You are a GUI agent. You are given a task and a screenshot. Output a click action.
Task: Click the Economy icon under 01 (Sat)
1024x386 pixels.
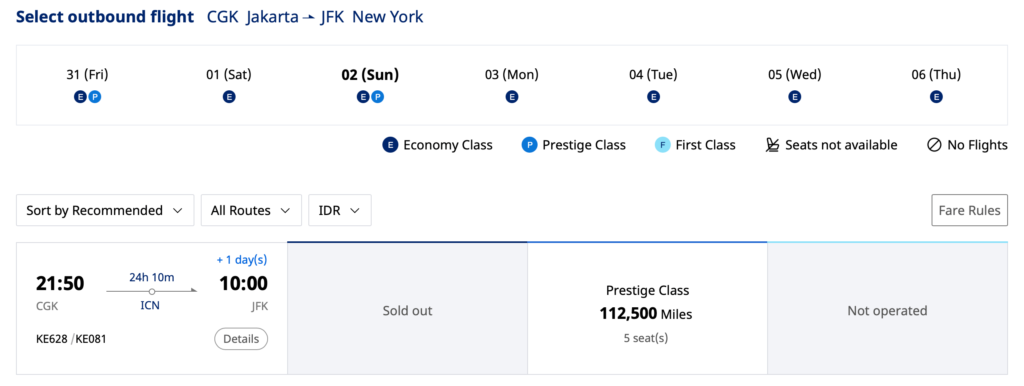click(229, 97)
